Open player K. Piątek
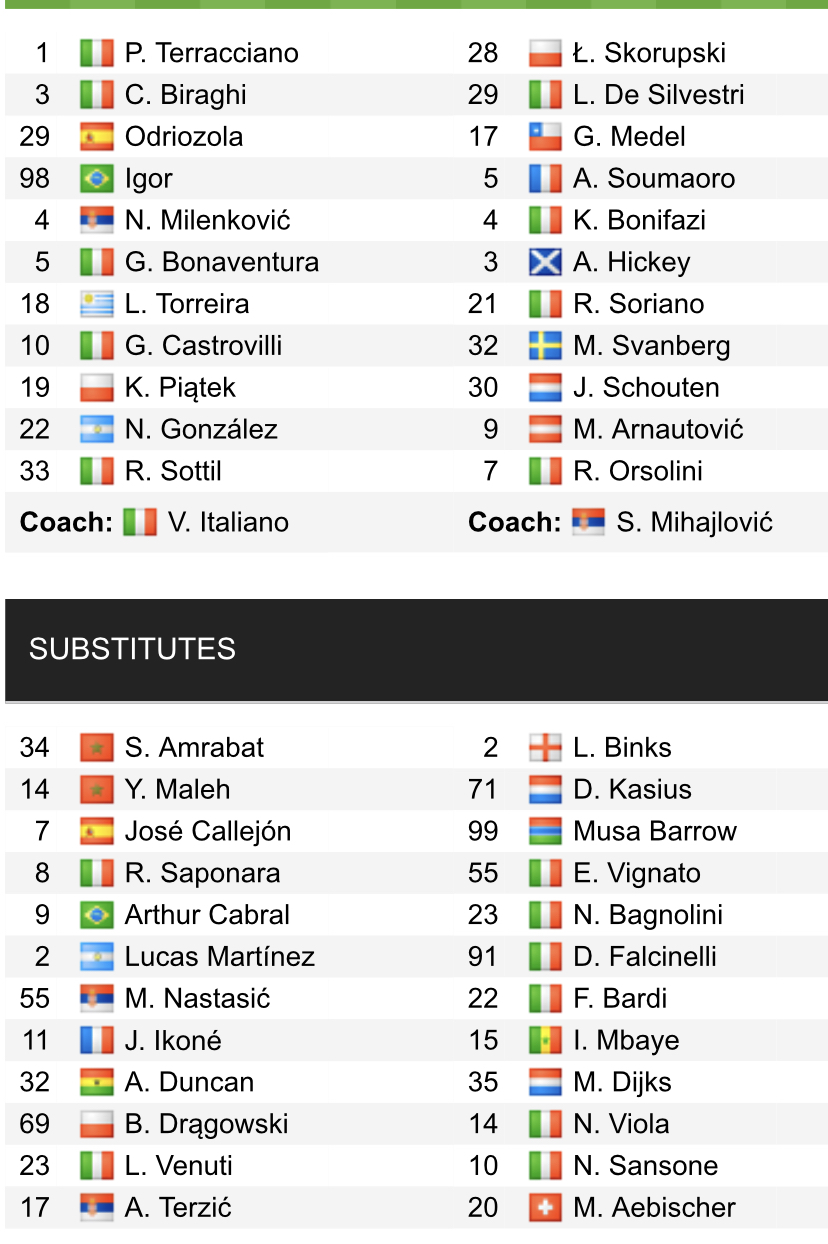Image resolution: width=828 pixels, height=1244 pixels. click(180, 388)
